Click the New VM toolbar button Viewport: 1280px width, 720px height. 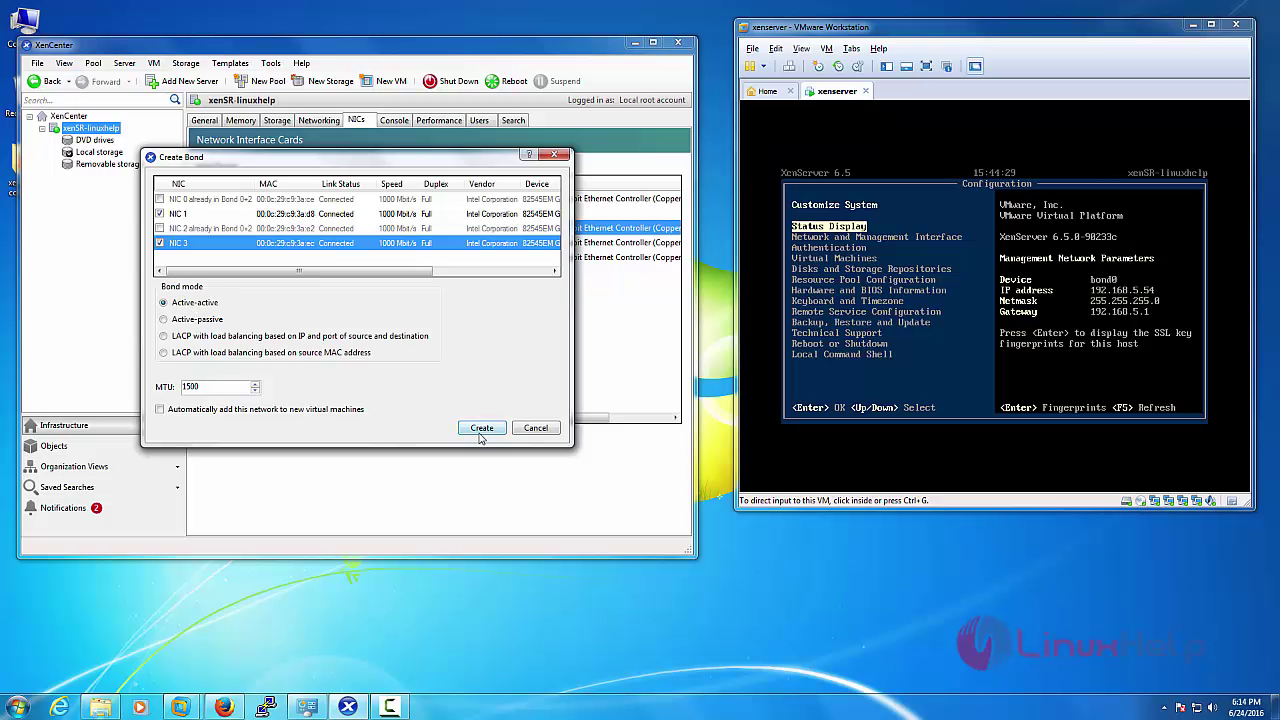[x=384, y=81]
